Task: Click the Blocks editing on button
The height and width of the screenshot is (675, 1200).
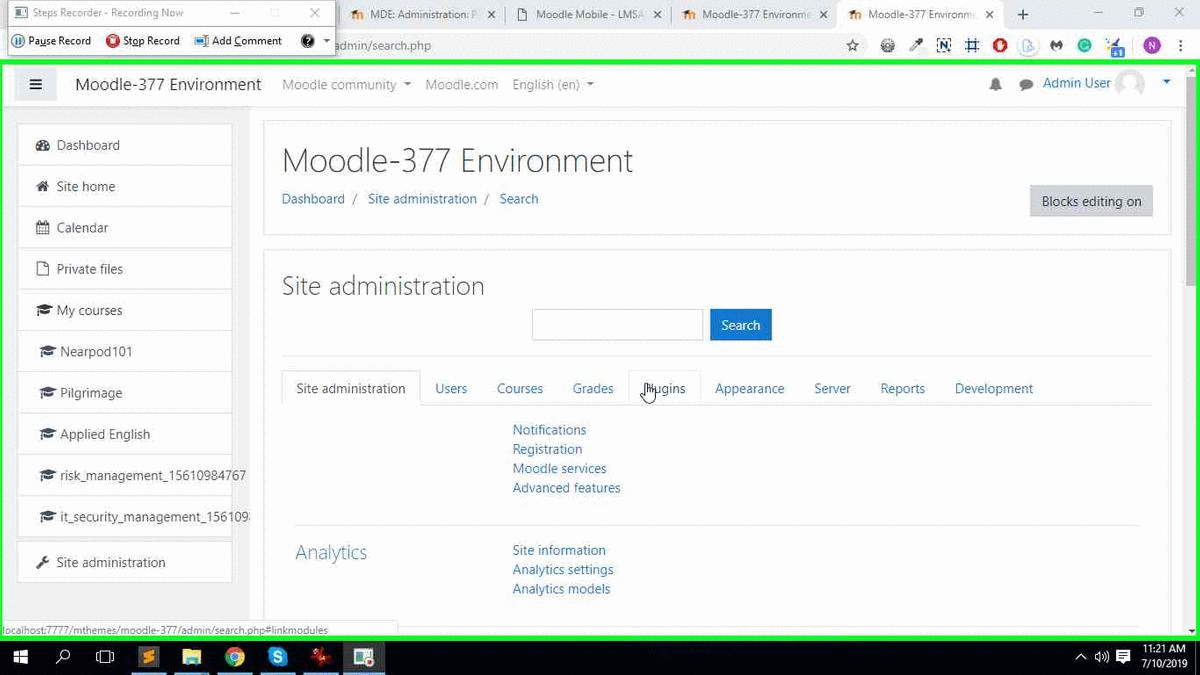Action: tap(1091, 201)
